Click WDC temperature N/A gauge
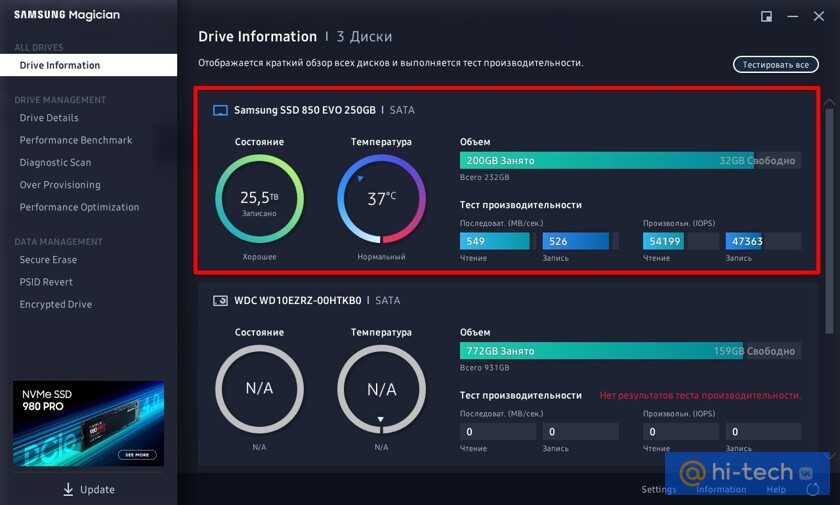The width and height of the screenshot is (840, 505). point(381,389)
